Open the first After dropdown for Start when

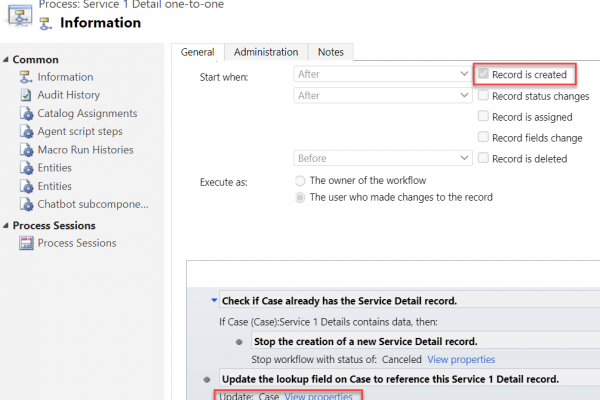(x=383, y=74)
